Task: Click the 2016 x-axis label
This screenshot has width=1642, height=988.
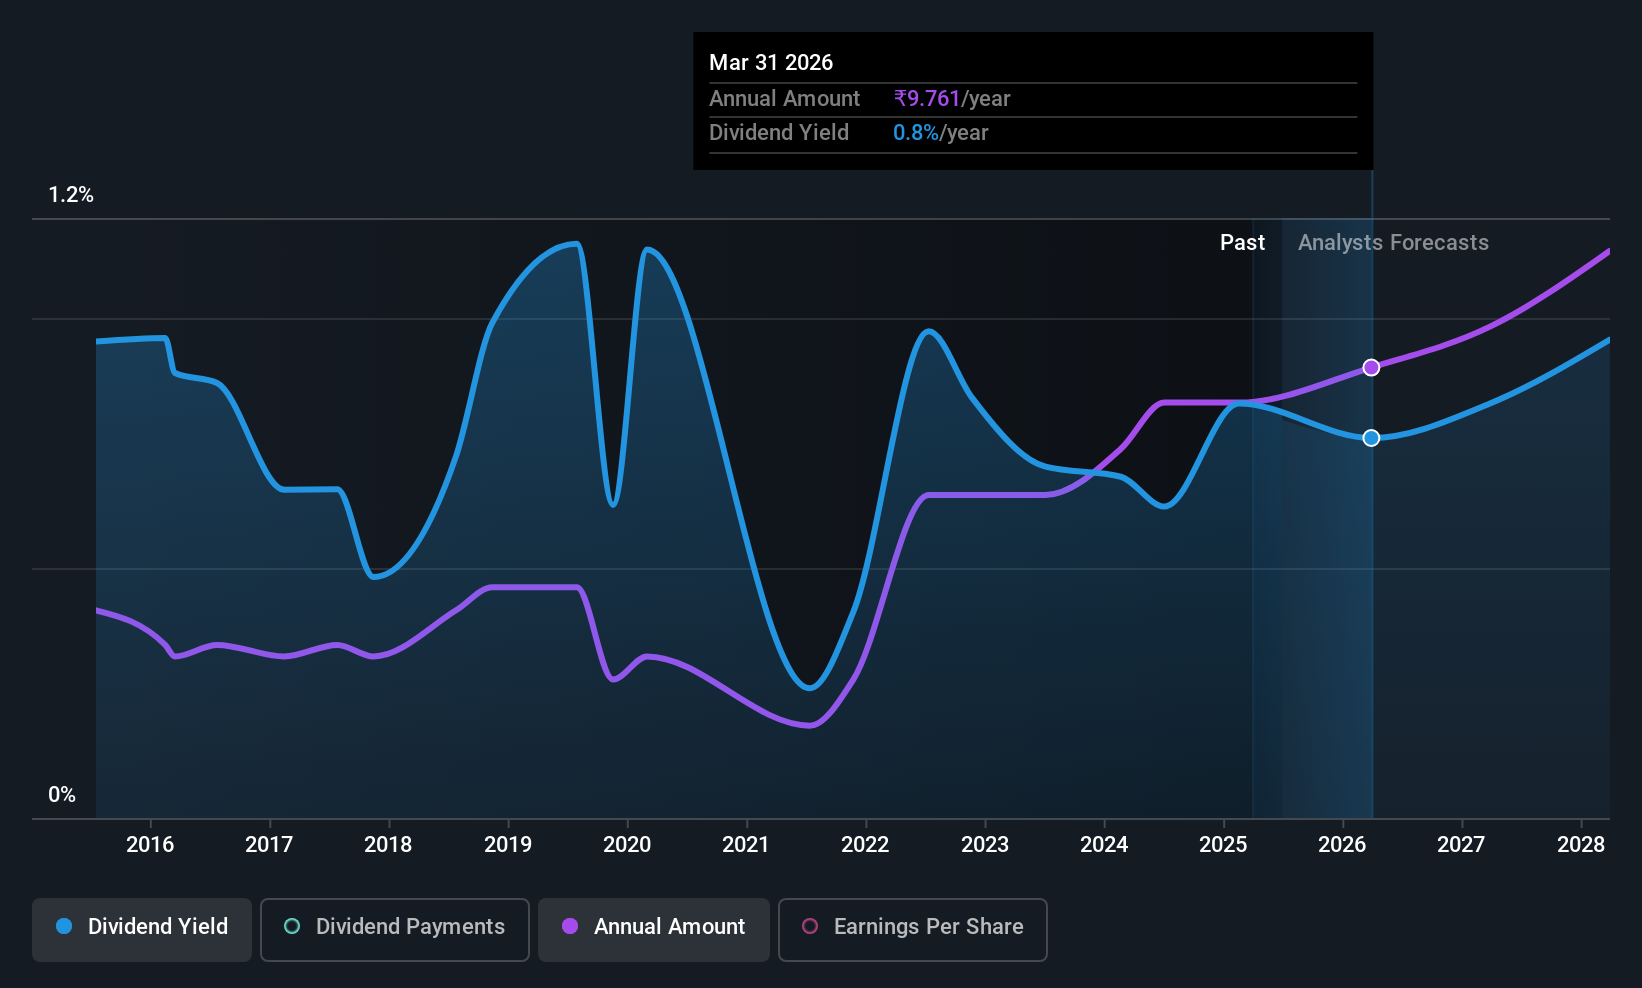Action: (150, 844)
